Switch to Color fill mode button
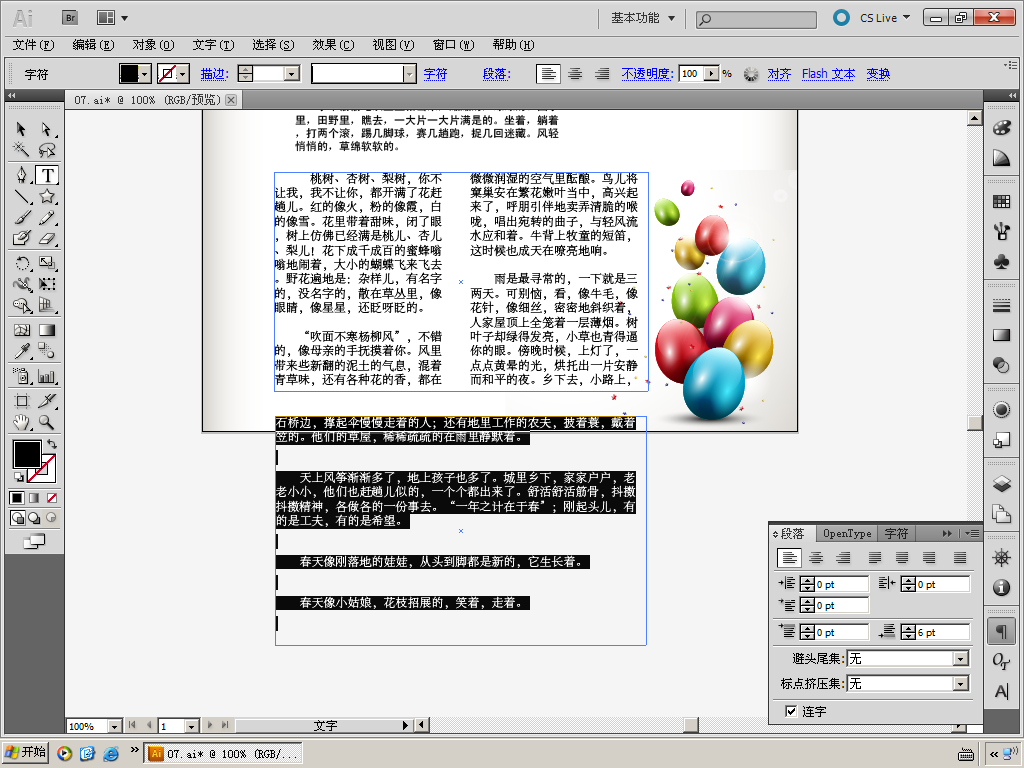Screen dimensions: 1024x768 point(17,498)
